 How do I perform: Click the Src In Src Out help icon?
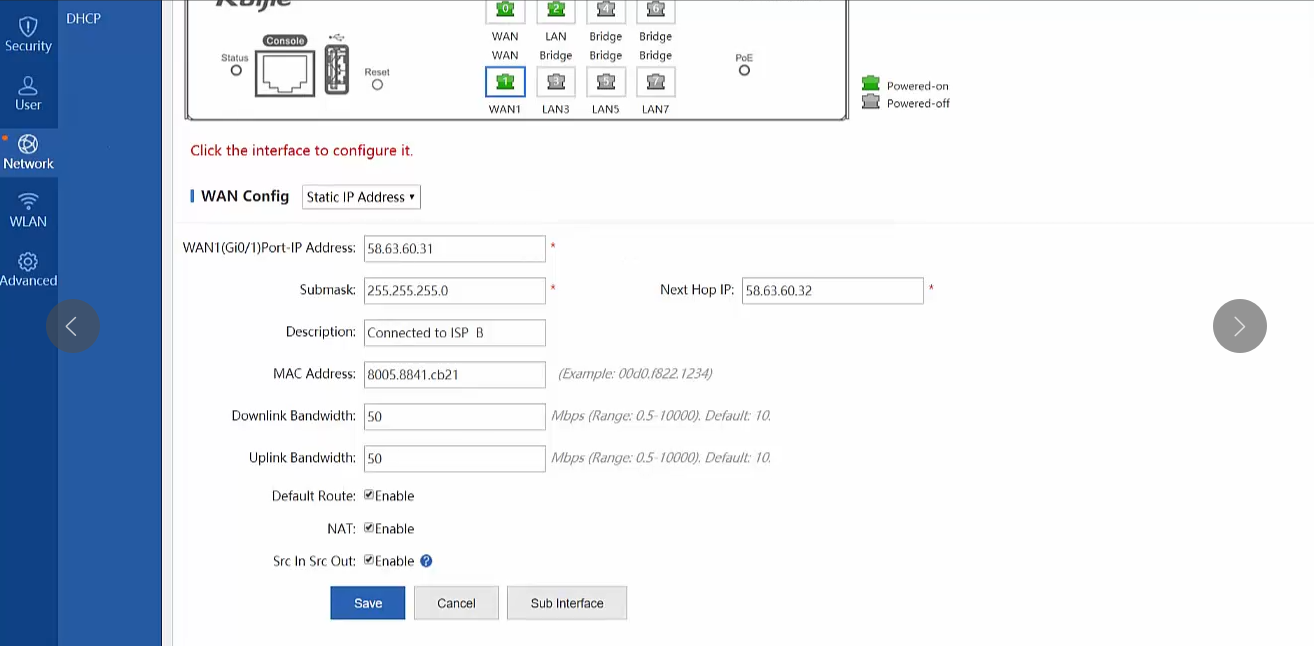click(426, 561)
